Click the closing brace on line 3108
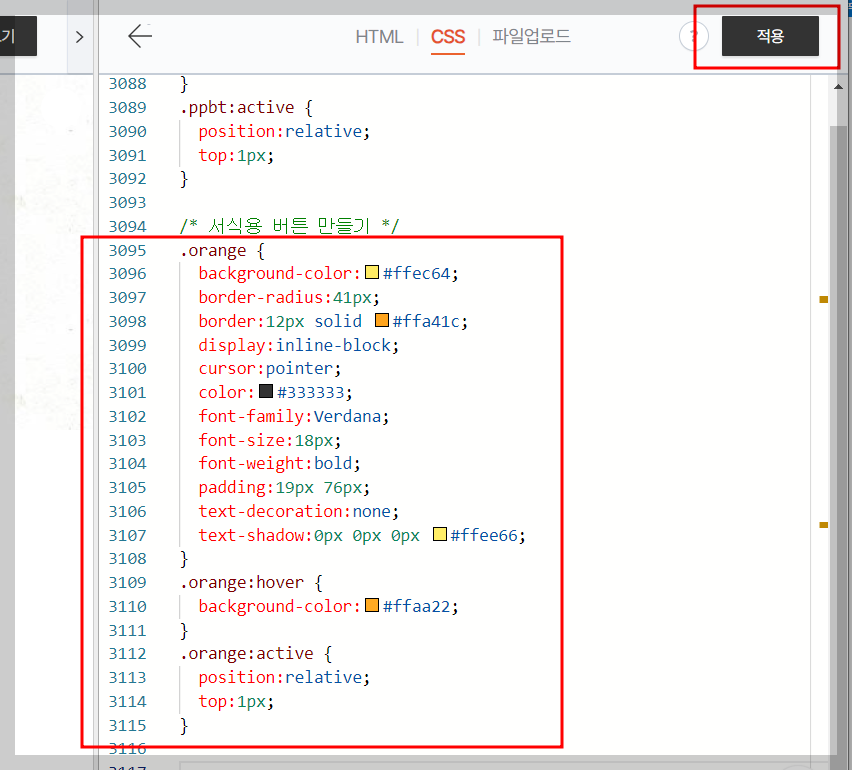 184,559
